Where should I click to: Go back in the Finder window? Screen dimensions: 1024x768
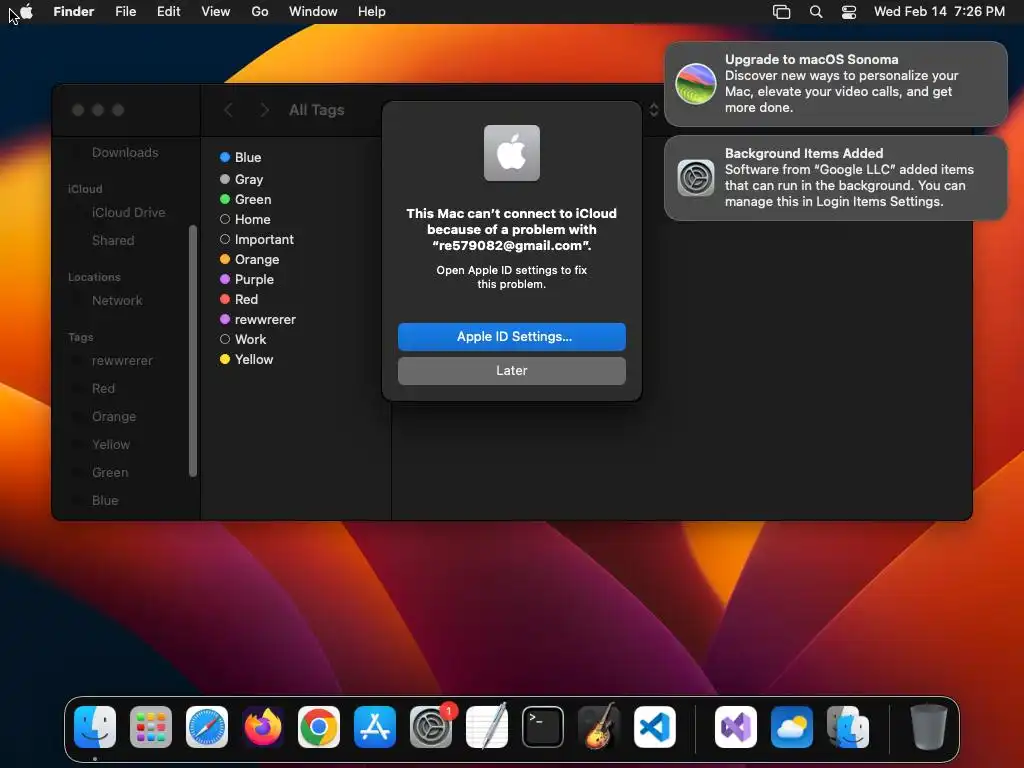pos(228,110)
